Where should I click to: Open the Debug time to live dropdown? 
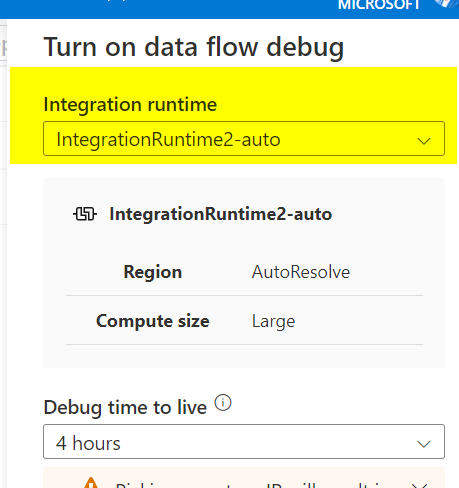pyautogui.click(x=244, y=442)
